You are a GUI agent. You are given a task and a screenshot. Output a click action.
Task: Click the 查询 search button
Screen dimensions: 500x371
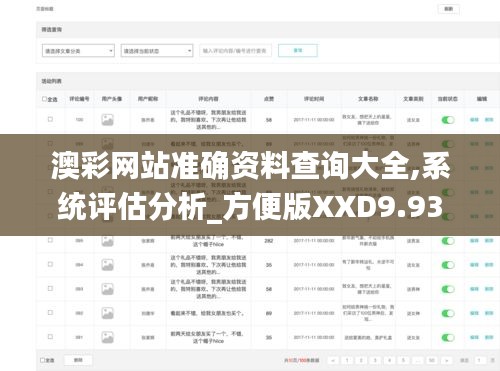pos(298,51)
